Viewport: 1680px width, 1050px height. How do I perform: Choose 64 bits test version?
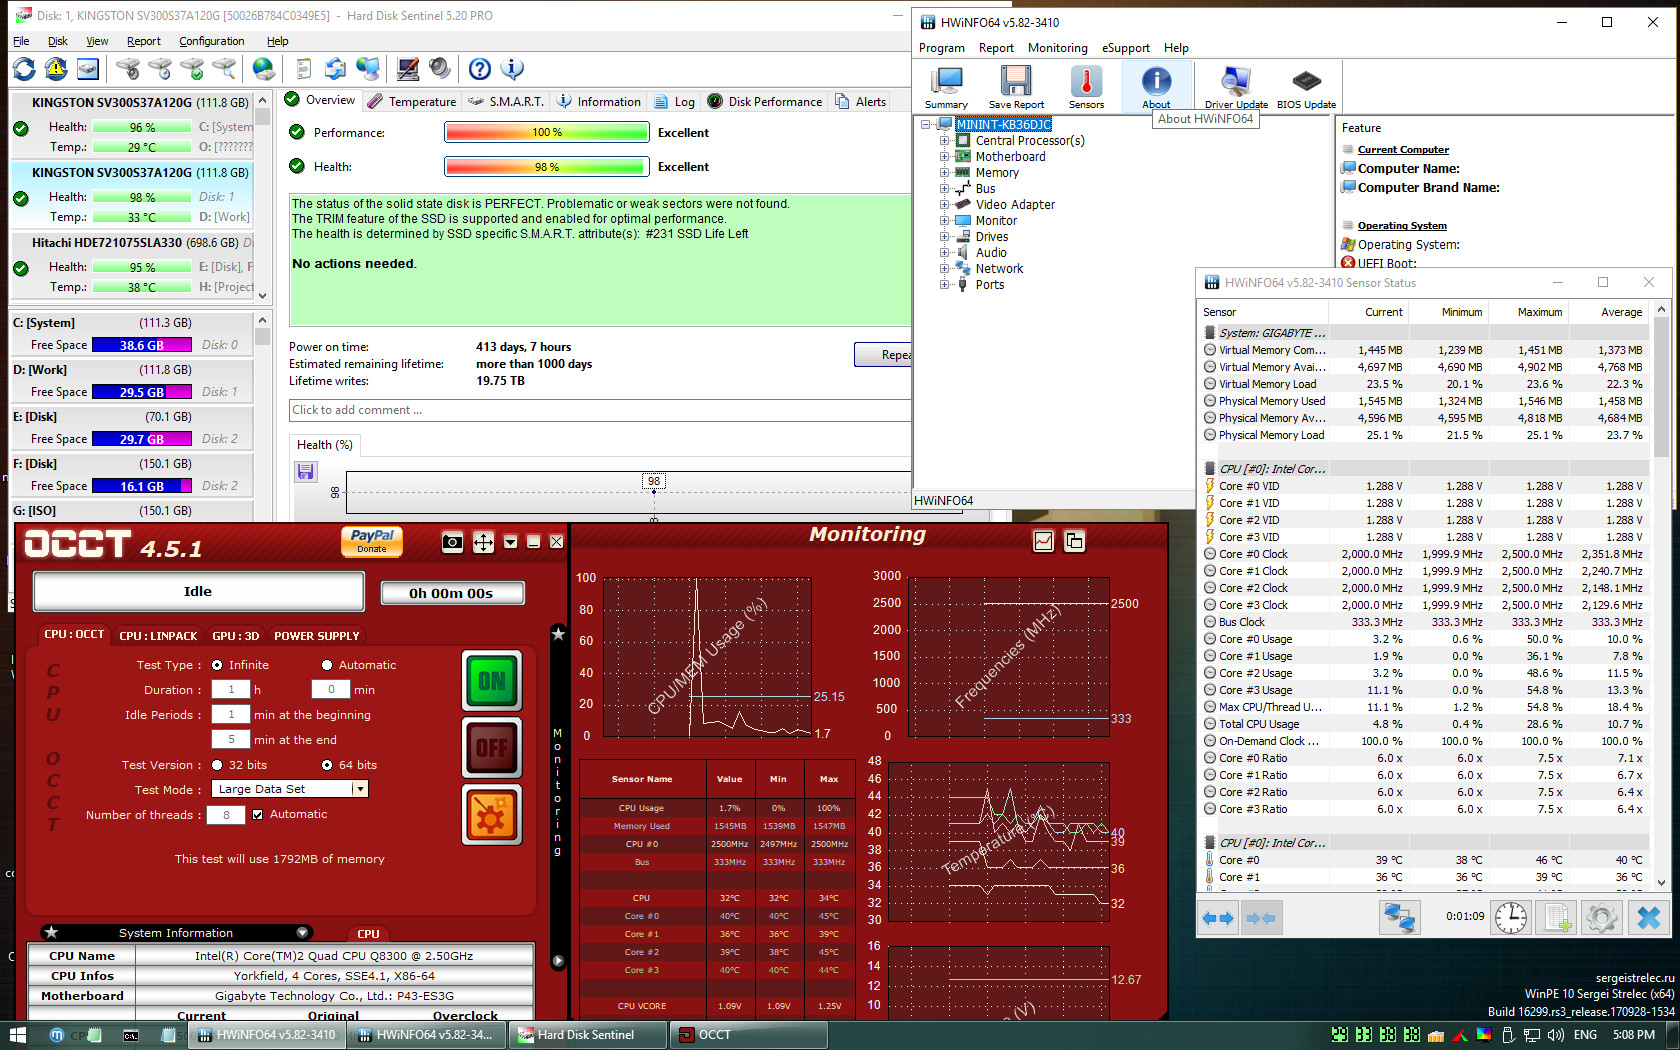tap(327, 765)
